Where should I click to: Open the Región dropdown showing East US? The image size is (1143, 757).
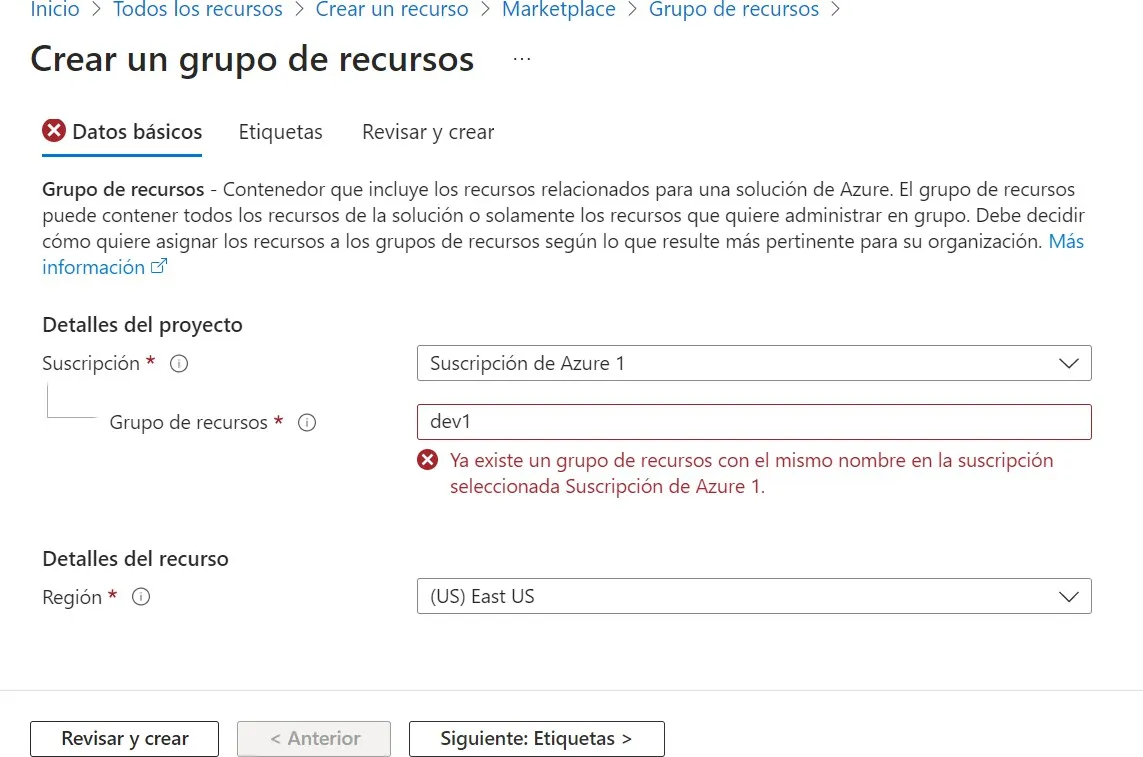coord(753,597)
